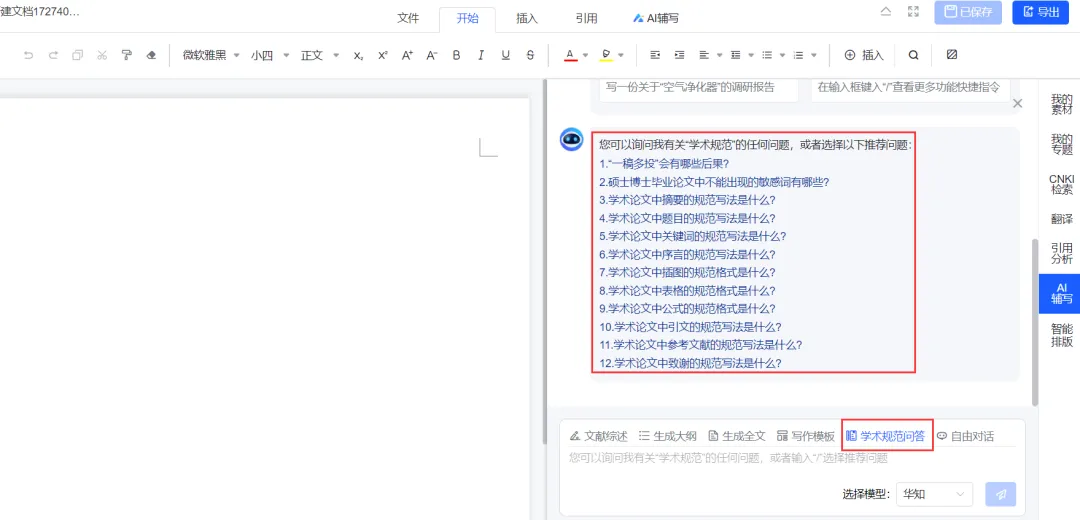
Task: Switch to the 引用 tab
Action: point(586,19)
